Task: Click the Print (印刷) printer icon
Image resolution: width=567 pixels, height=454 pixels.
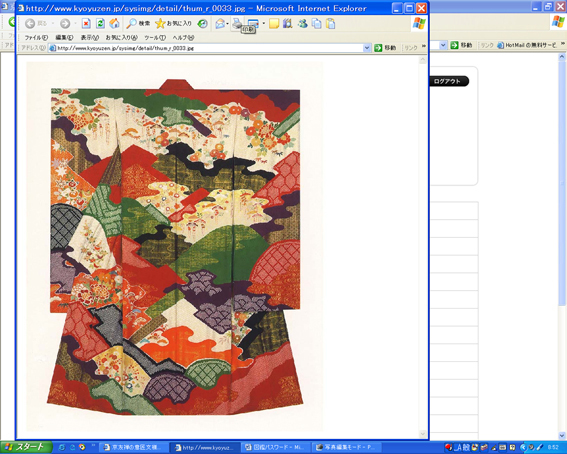Action: point(237,23)
